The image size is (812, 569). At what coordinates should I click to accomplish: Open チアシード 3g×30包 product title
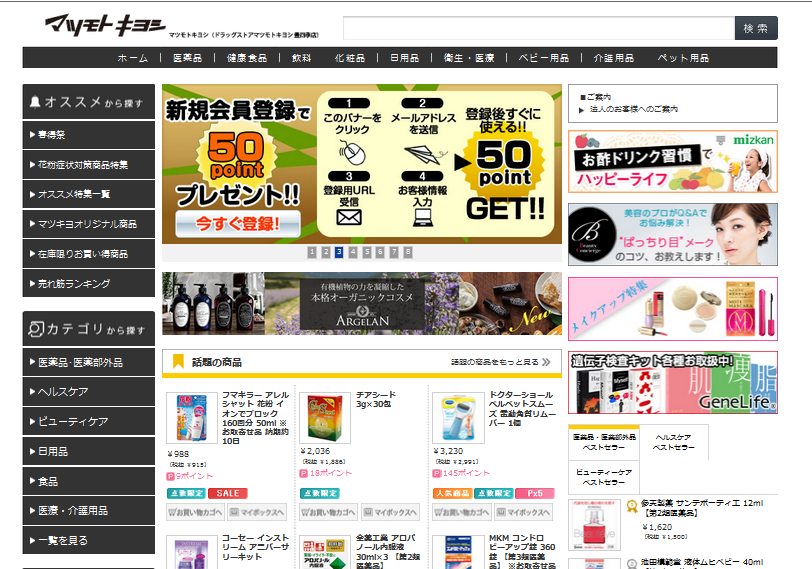pos(376,399)
